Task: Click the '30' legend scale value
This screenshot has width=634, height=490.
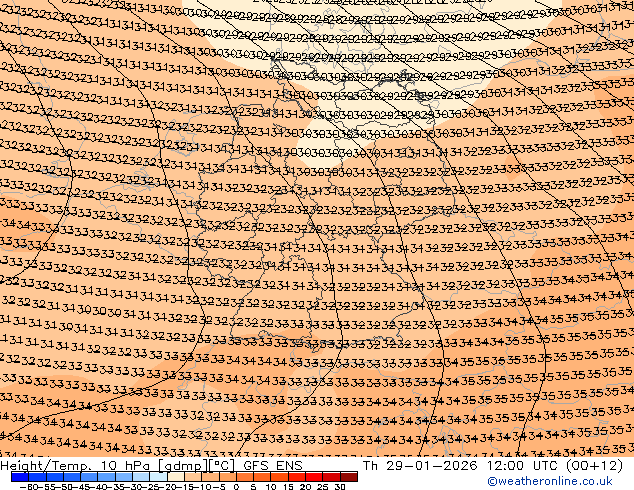Action: pyautogui.click(x=340, y=487)
